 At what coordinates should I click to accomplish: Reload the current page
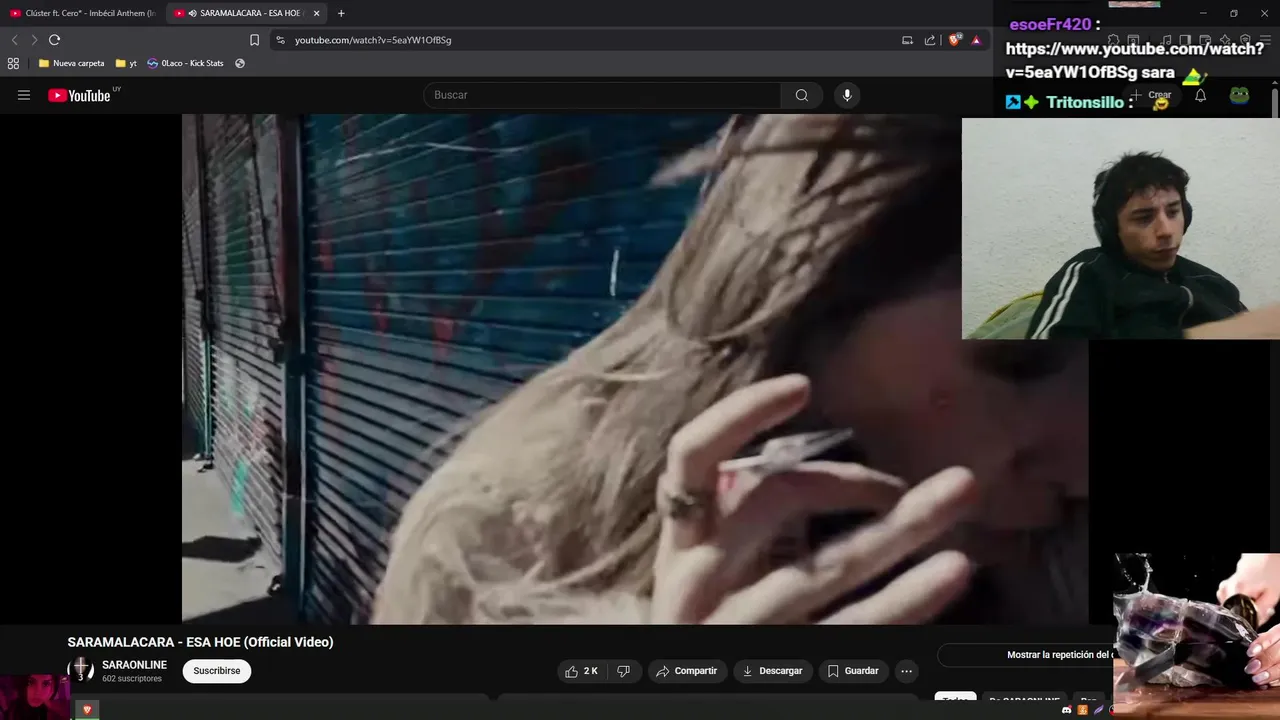[54, 40]
